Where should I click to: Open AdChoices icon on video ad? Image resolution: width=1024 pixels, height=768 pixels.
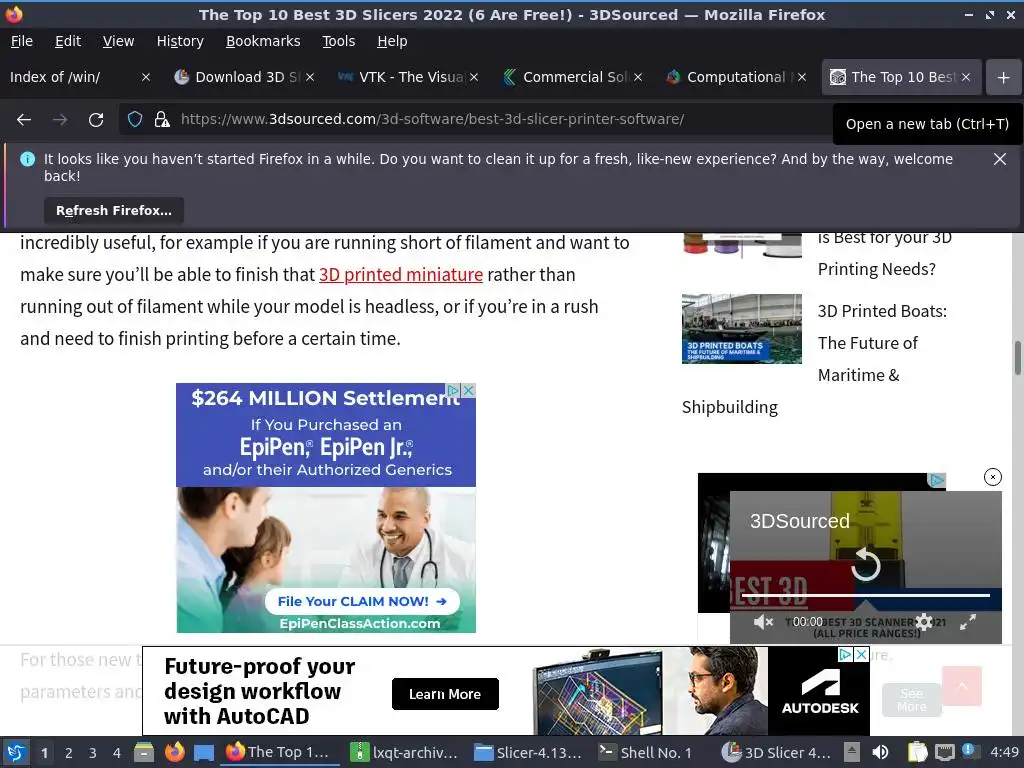pos(937,480)
